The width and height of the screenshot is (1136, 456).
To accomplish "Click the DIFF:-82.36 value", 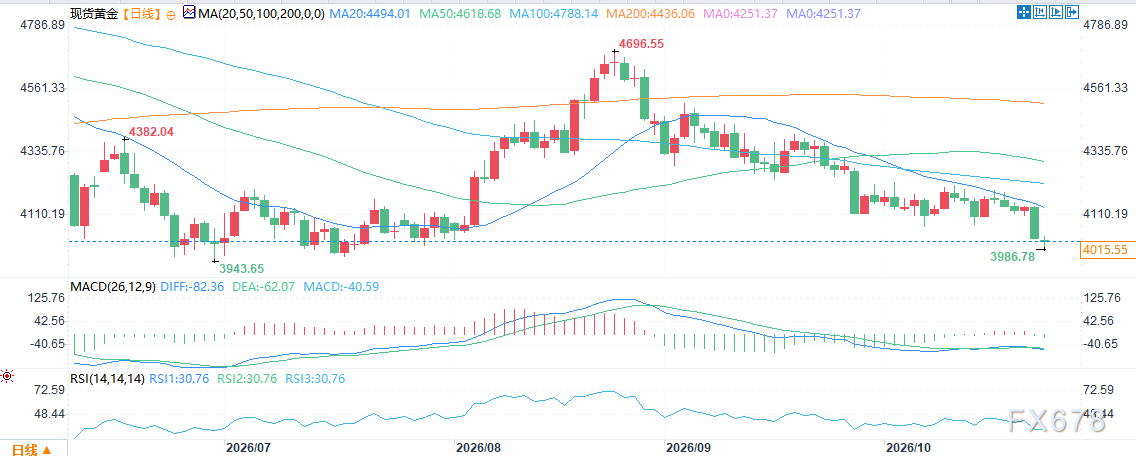I will coord(190,286).
